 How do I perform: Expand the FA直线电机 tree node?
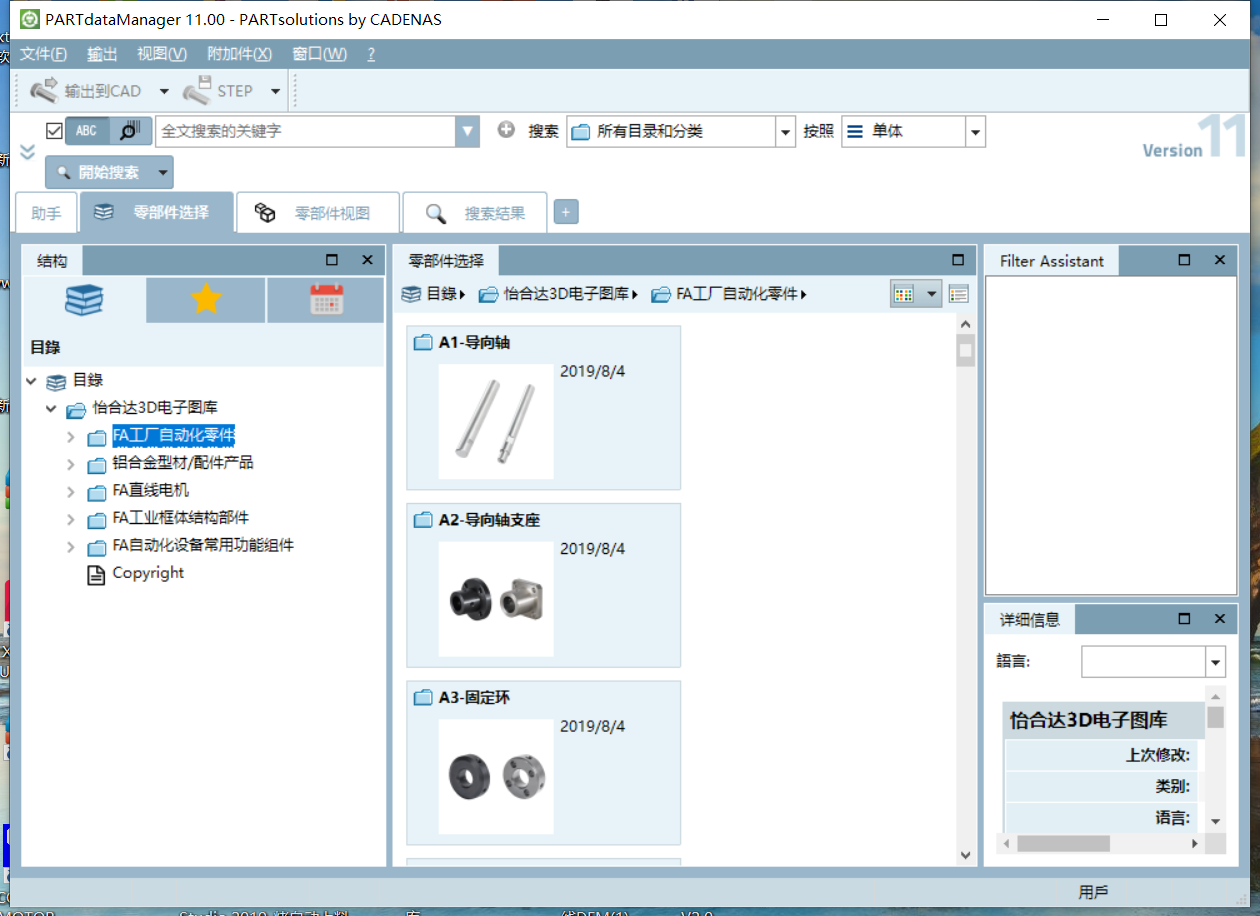(70, 492)
